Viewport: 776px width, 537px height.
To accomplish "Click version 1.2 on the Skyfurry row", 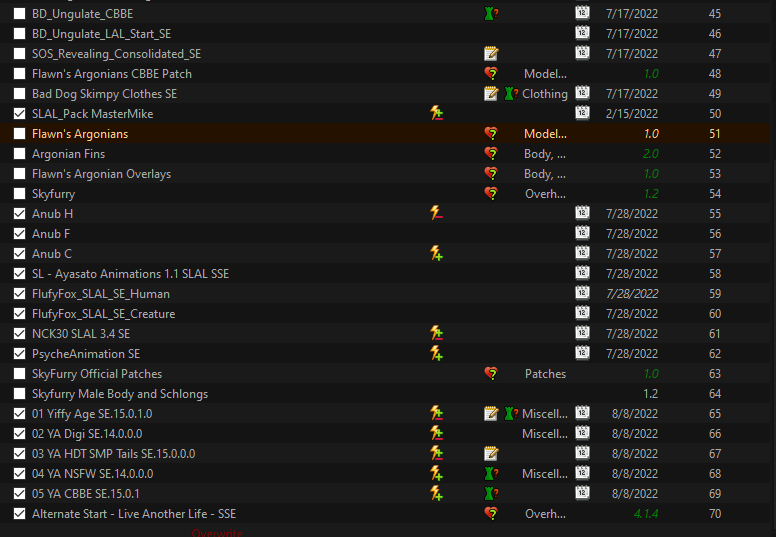I will [x=651, y=194].
